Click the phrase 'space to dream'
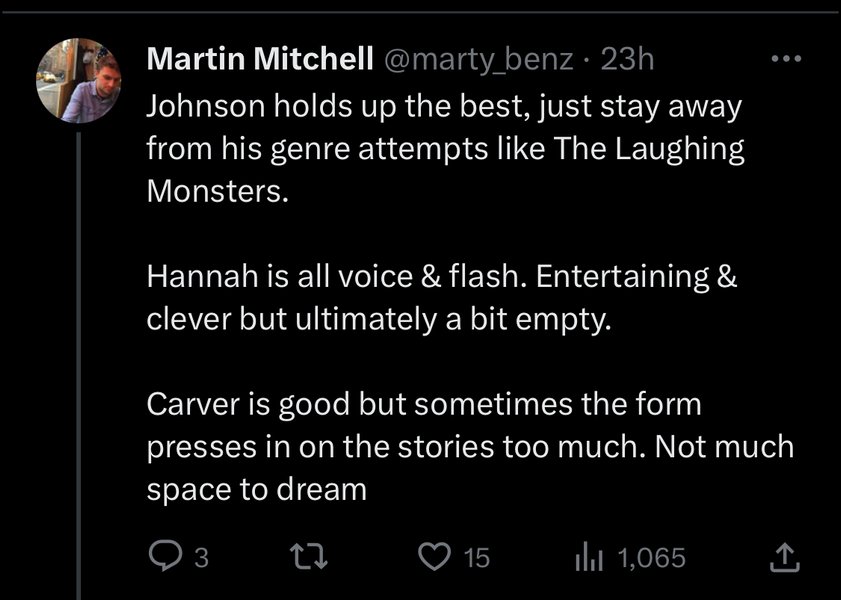Screen dimensions: 841x600 coord(256,490)
